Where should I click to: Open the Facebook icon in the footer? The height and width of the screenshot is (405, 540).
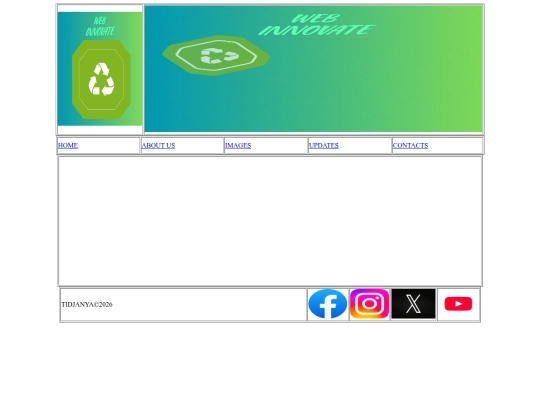pyautogui.click(x=328, y=304)
